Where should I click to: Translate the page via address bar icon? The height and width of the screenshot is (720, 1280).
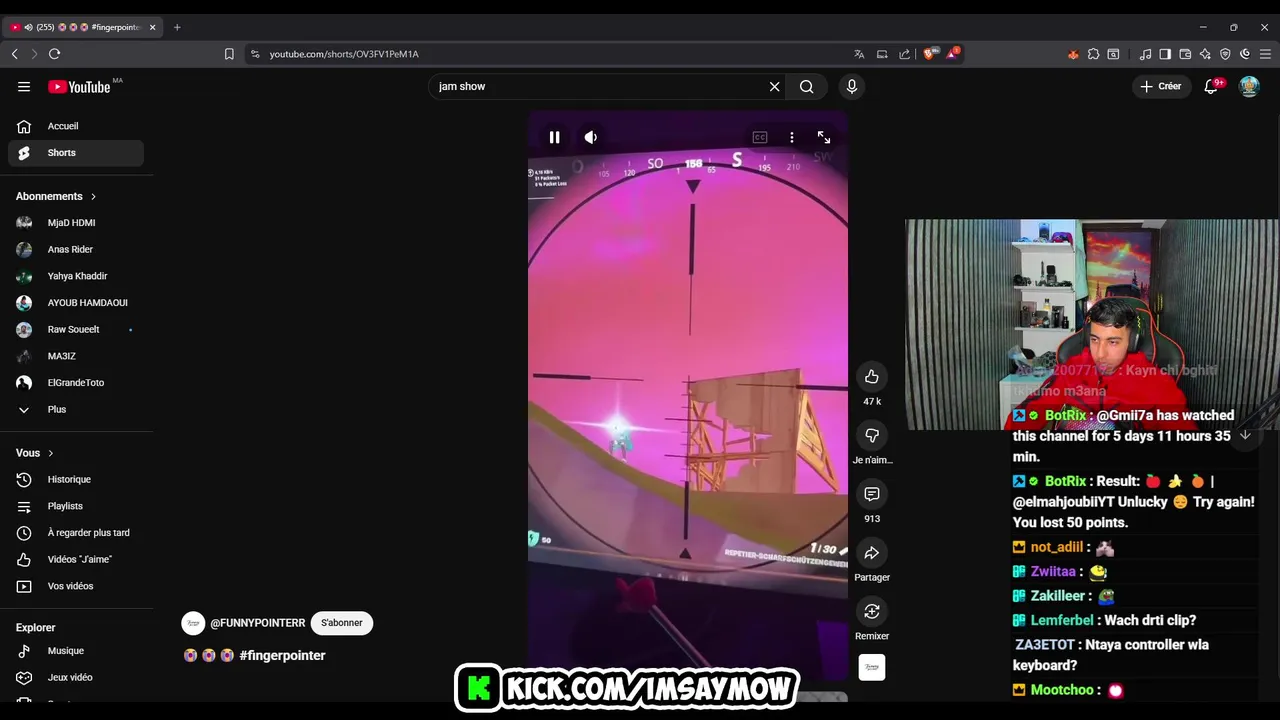[x=859, y=54]
